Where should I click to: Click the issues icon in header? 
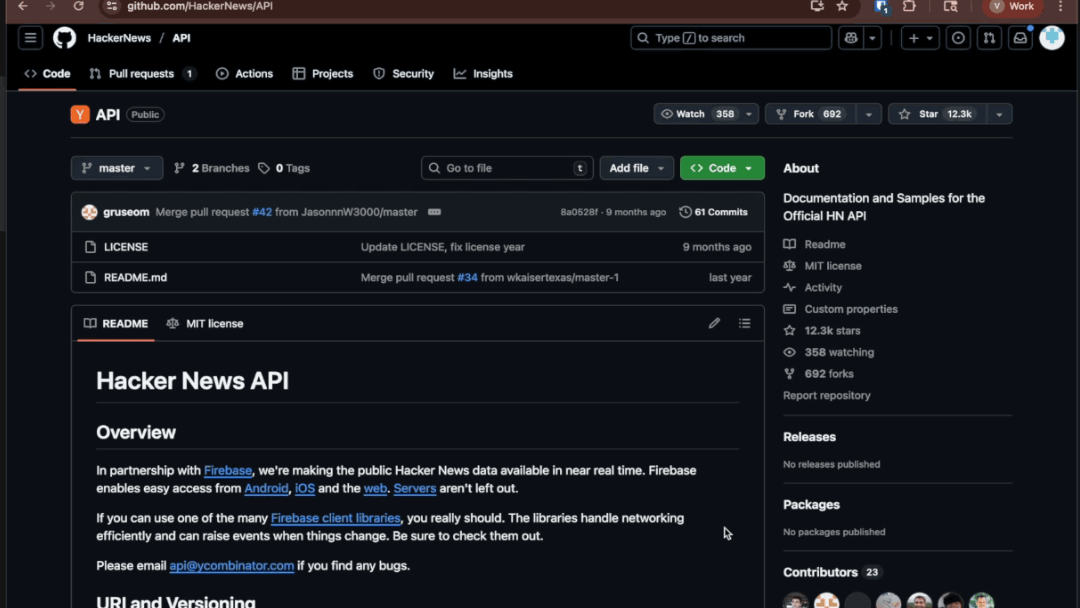[959, 38]
